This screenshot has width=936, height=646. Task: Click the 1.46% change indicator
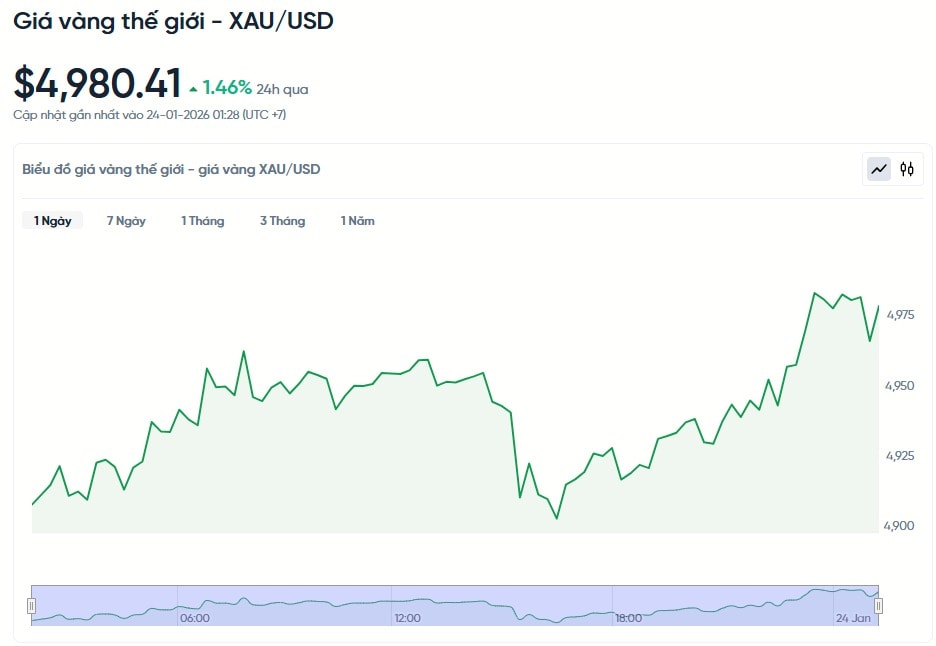[222, 87]
